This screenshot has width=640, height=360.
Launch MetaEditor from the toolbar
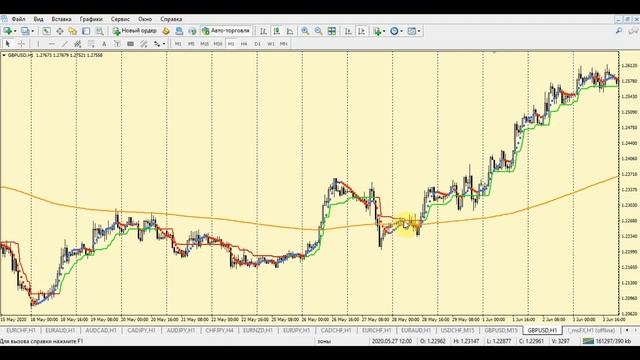166,31
